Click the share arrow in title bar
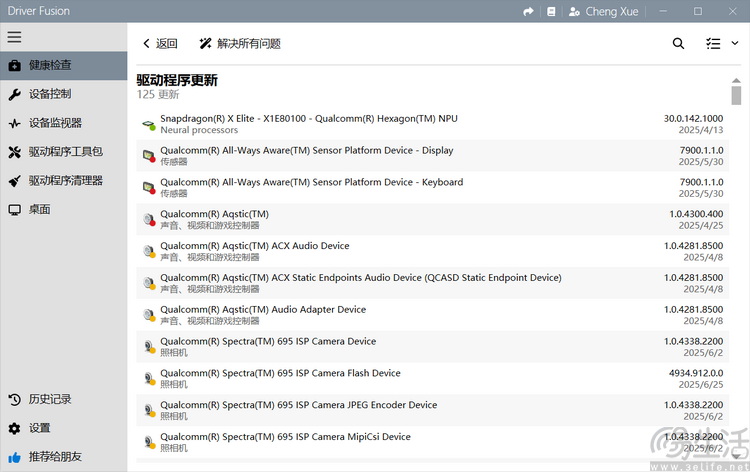Image resolution: width=750 pixels, height=472 pixels. pyautogui.click(x=528, y=11)
